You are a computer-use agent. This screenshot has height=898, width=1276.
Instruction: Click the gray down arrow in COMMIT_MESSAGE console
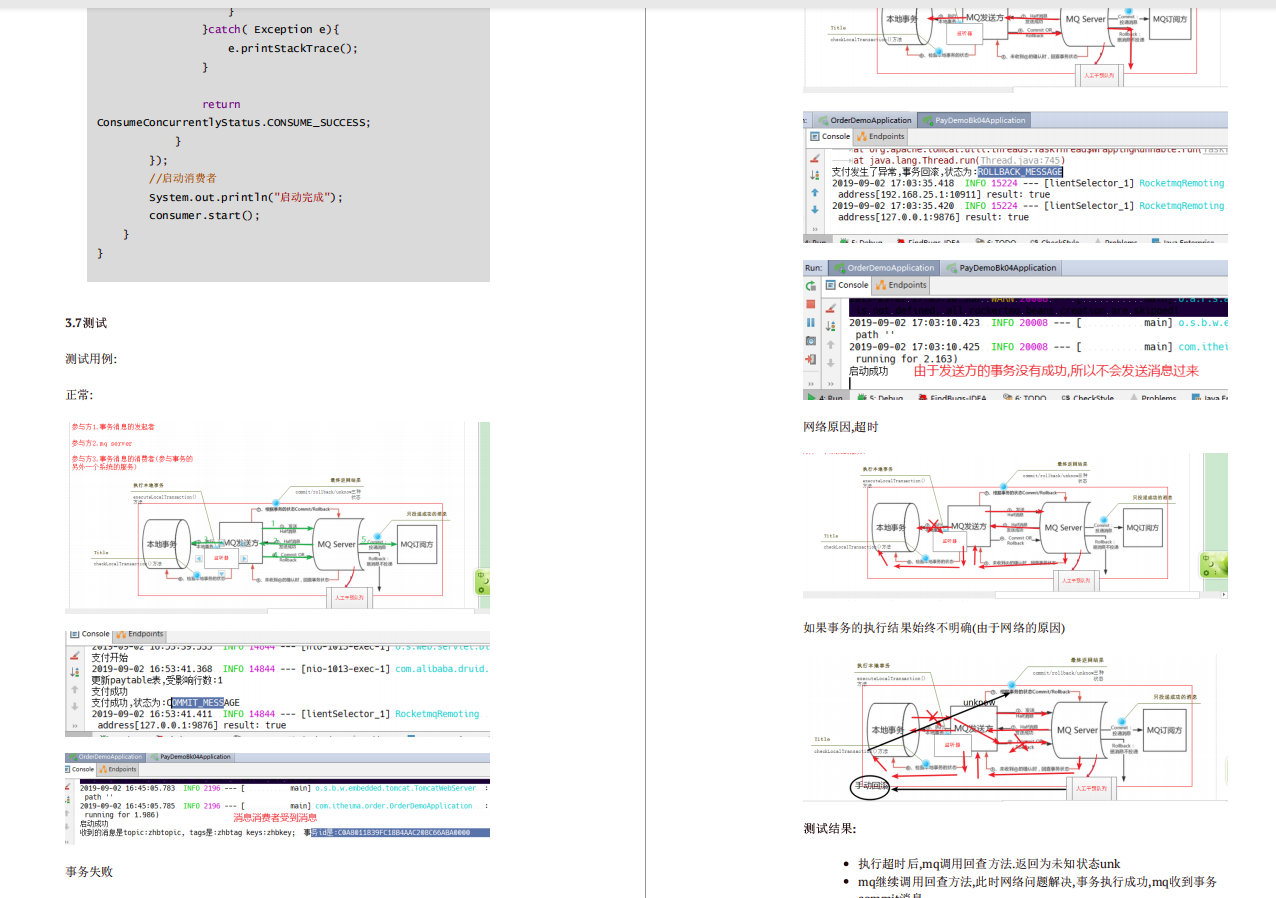point(74,706)
